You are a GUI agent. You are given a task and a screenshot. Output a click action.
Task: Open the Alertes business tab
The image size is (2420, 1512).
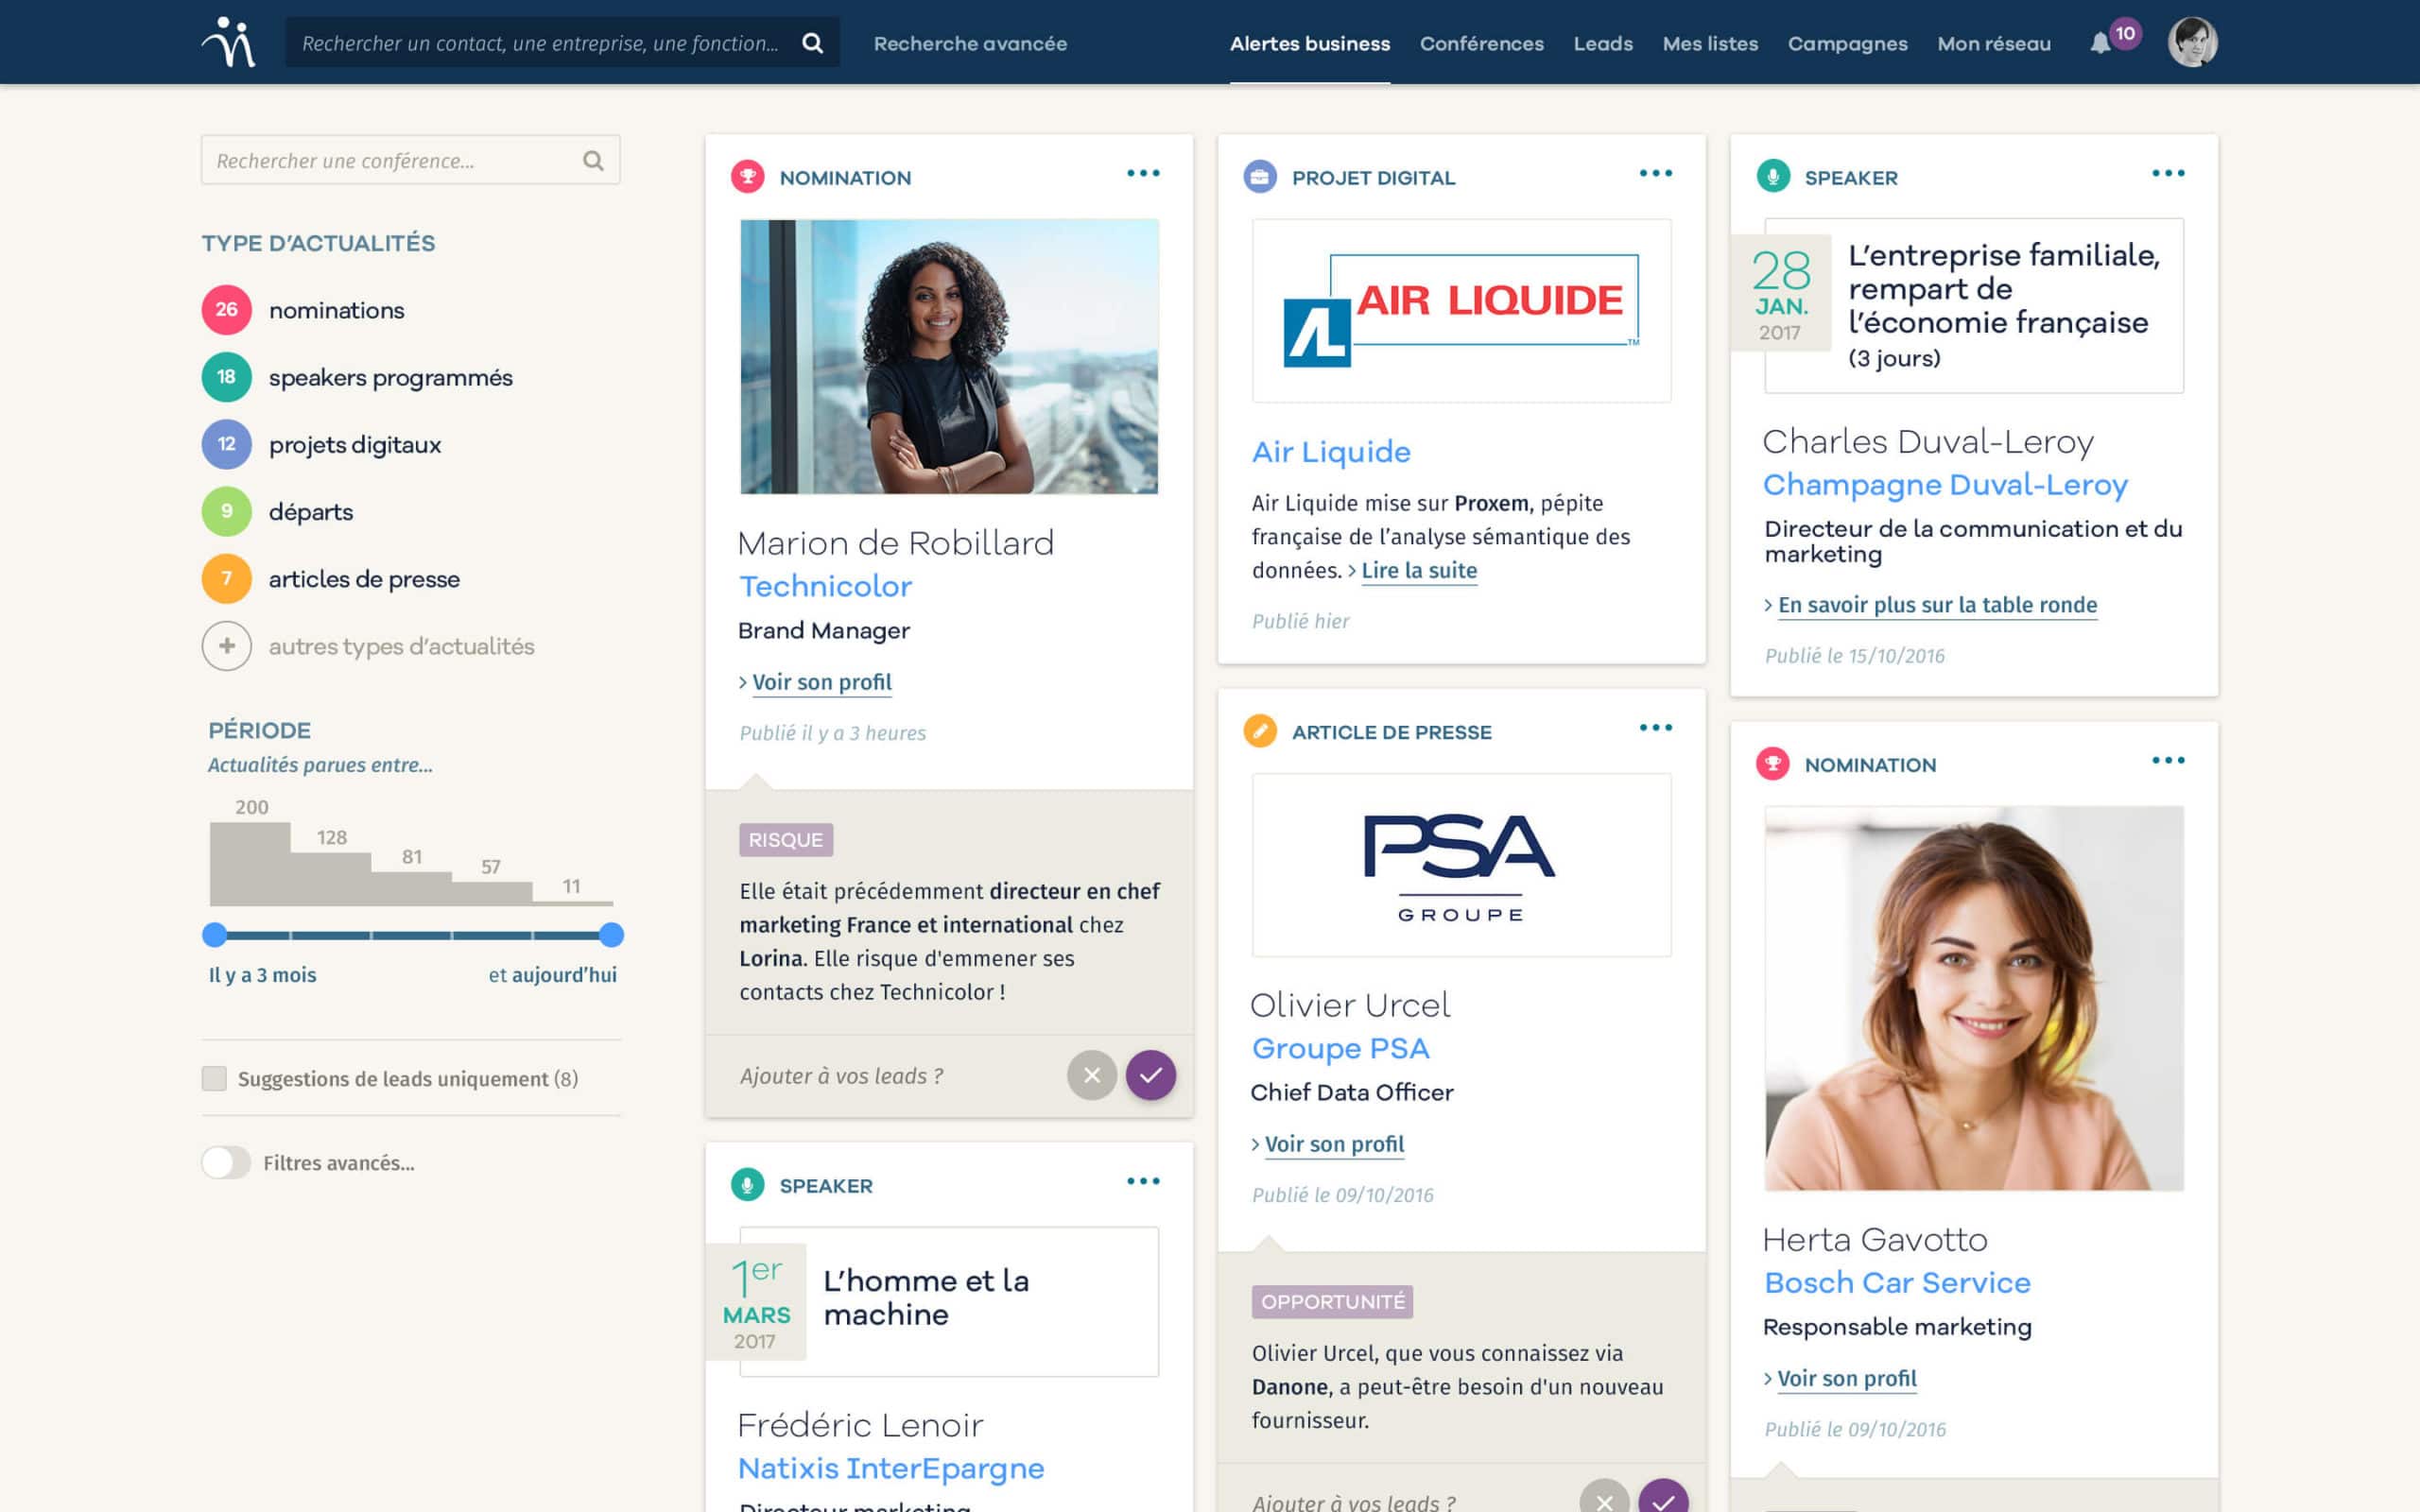(x=1310, y=44)
